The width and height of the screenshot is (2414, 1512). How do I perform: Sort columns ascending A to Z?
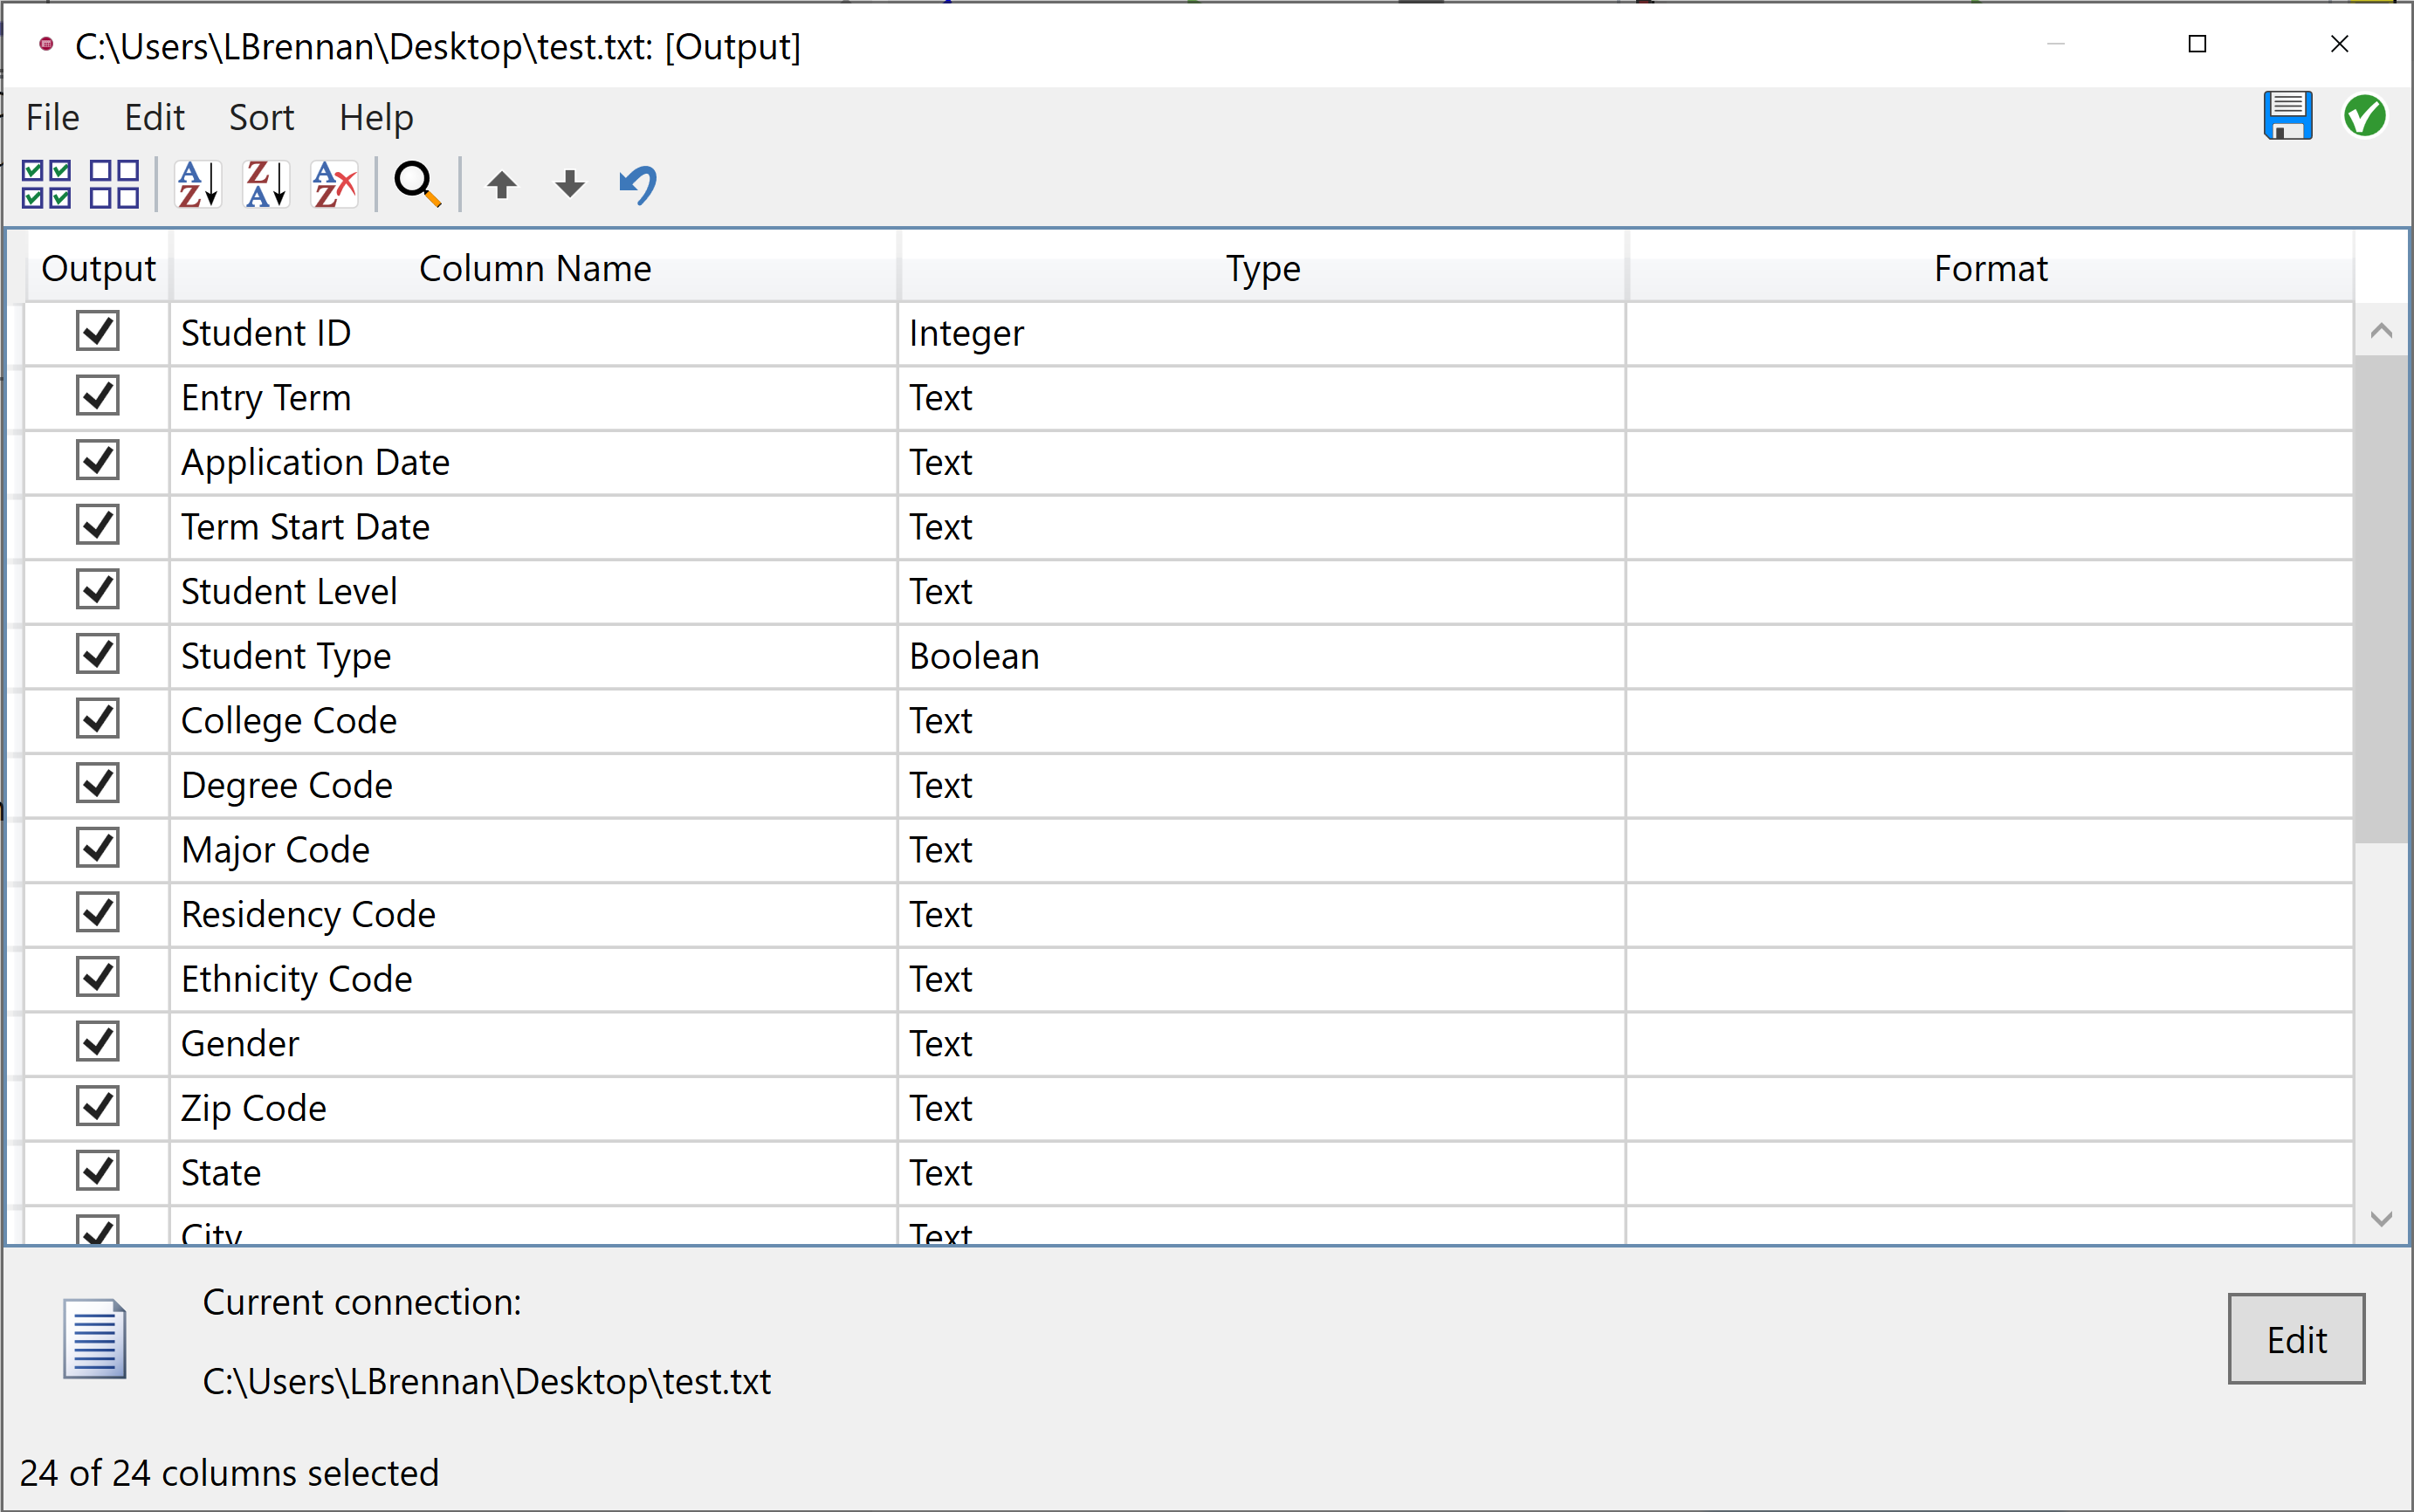tap(197, 184)
